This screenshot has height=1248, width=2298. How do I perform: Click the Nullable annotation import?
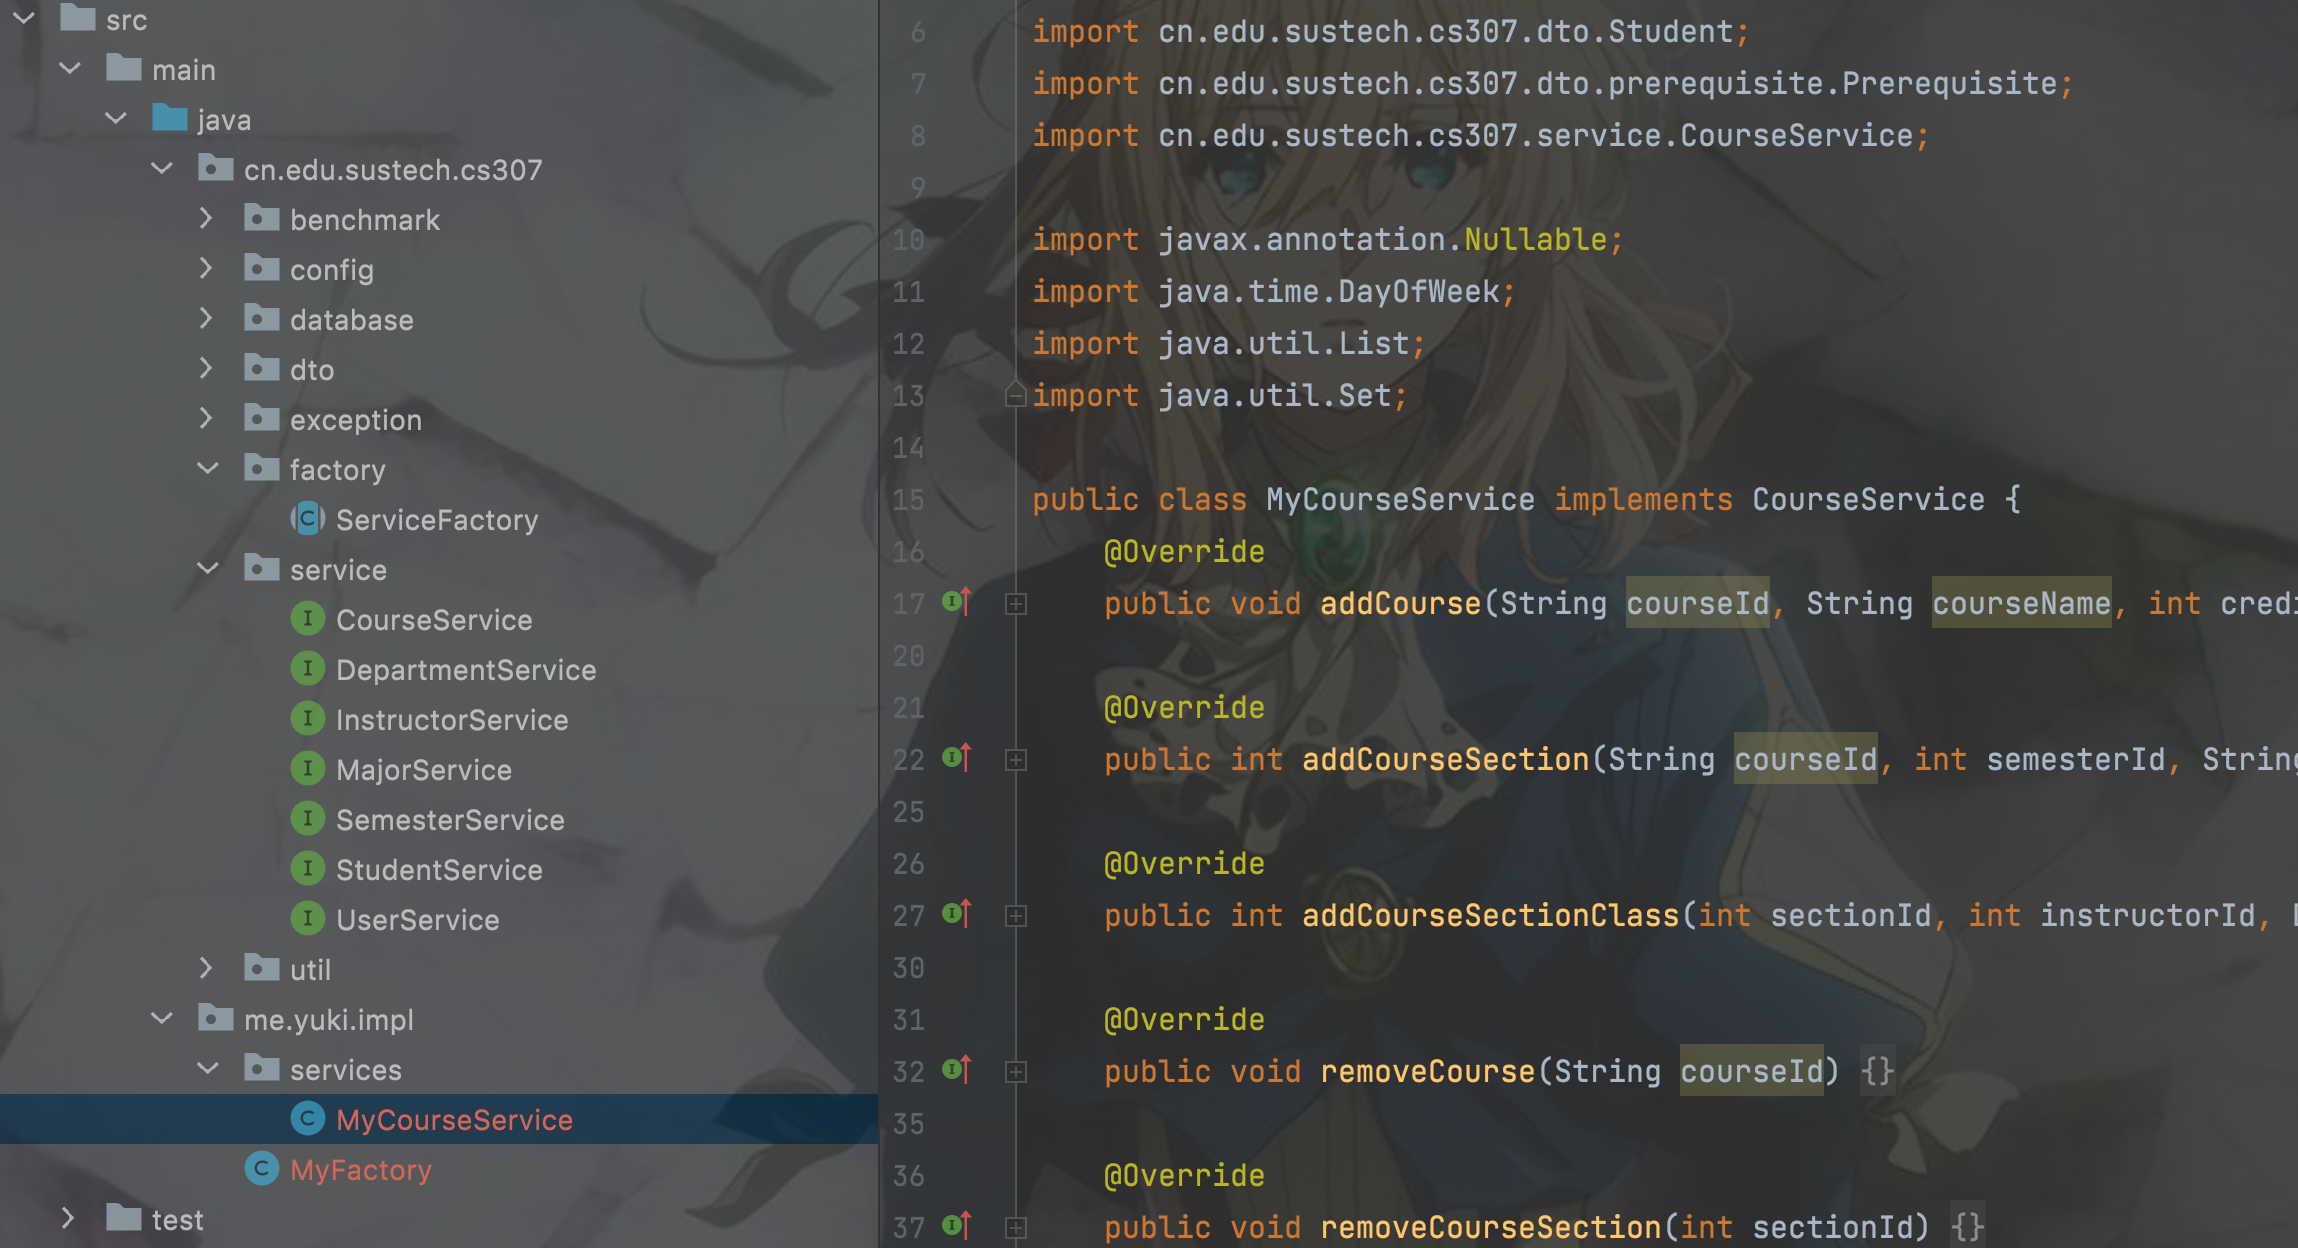click(1535, 239)
